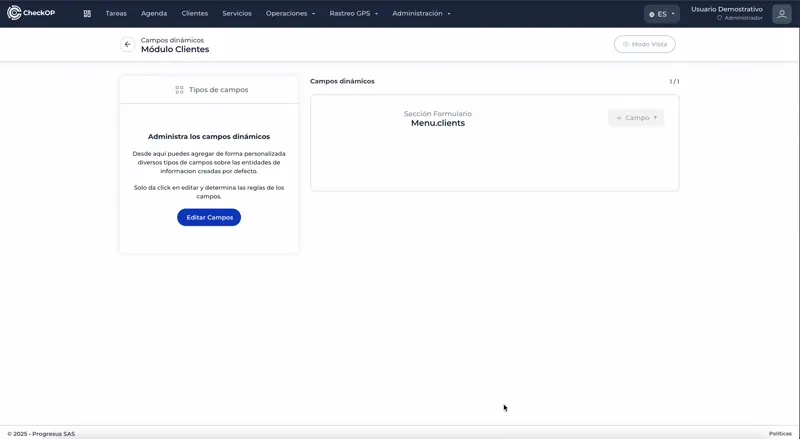Select the Tipos de campos tab header
800x439 pixels.
(209, 90)
